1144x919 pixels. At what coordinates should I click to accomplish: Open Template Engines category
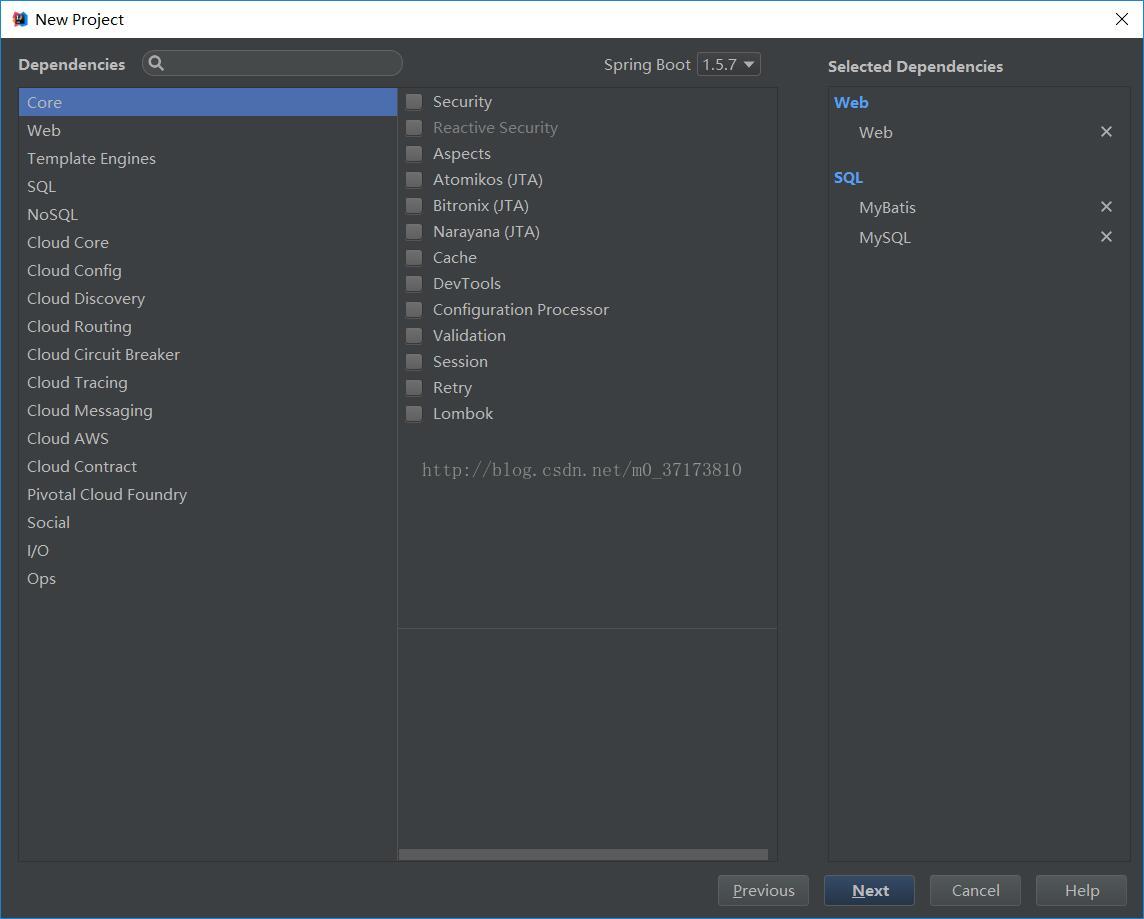(x=208, y=158)
